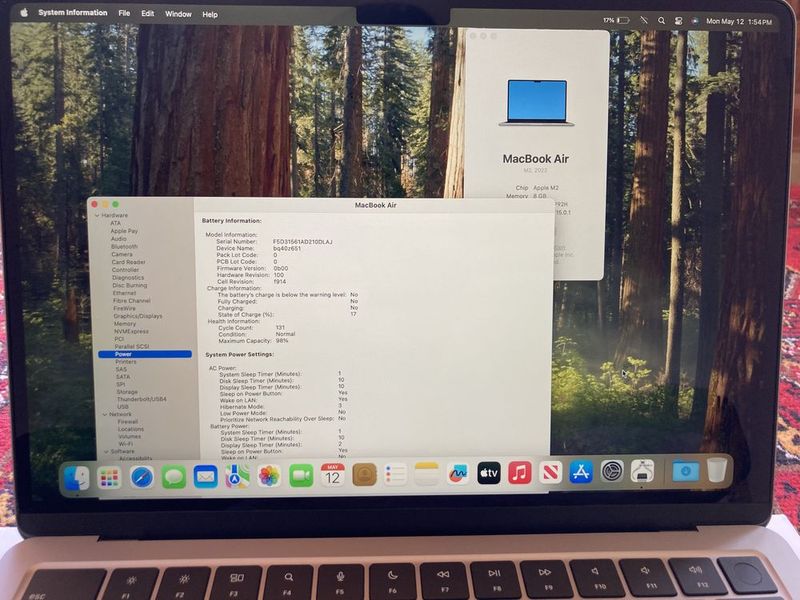Select NVMExpress in the sidebar

(131, 331)
